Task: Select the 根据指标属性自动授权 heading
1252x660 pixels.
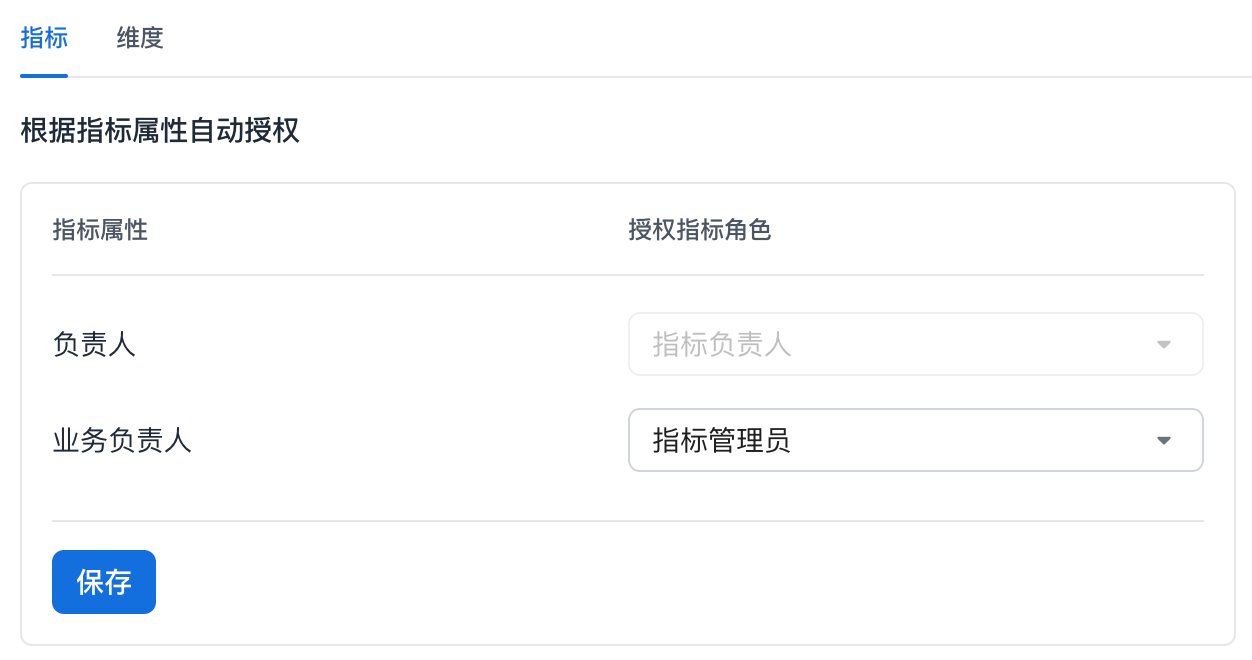Action: coord(160,131)
